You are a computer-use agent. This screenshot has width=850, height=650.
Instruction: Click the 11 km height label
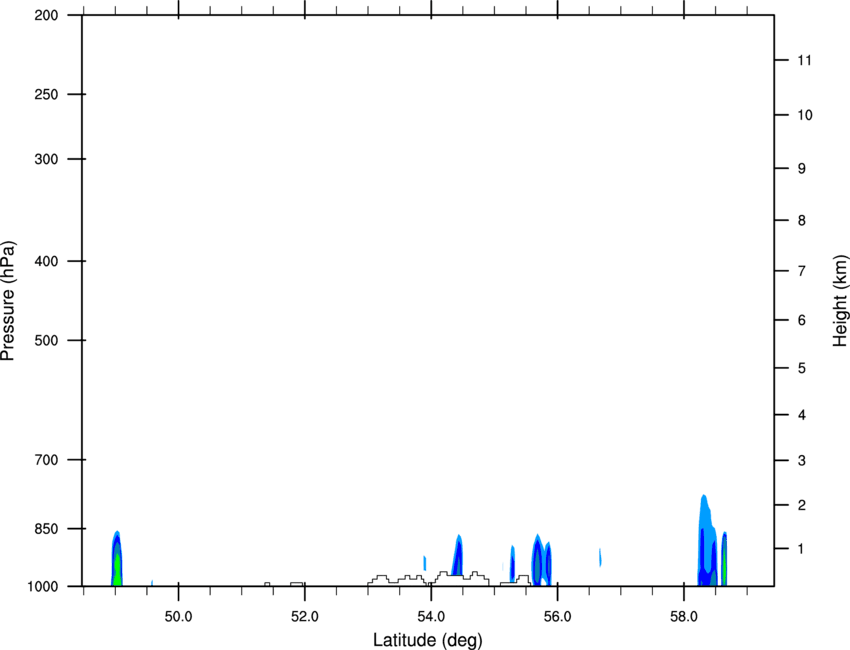pos(804,60)
